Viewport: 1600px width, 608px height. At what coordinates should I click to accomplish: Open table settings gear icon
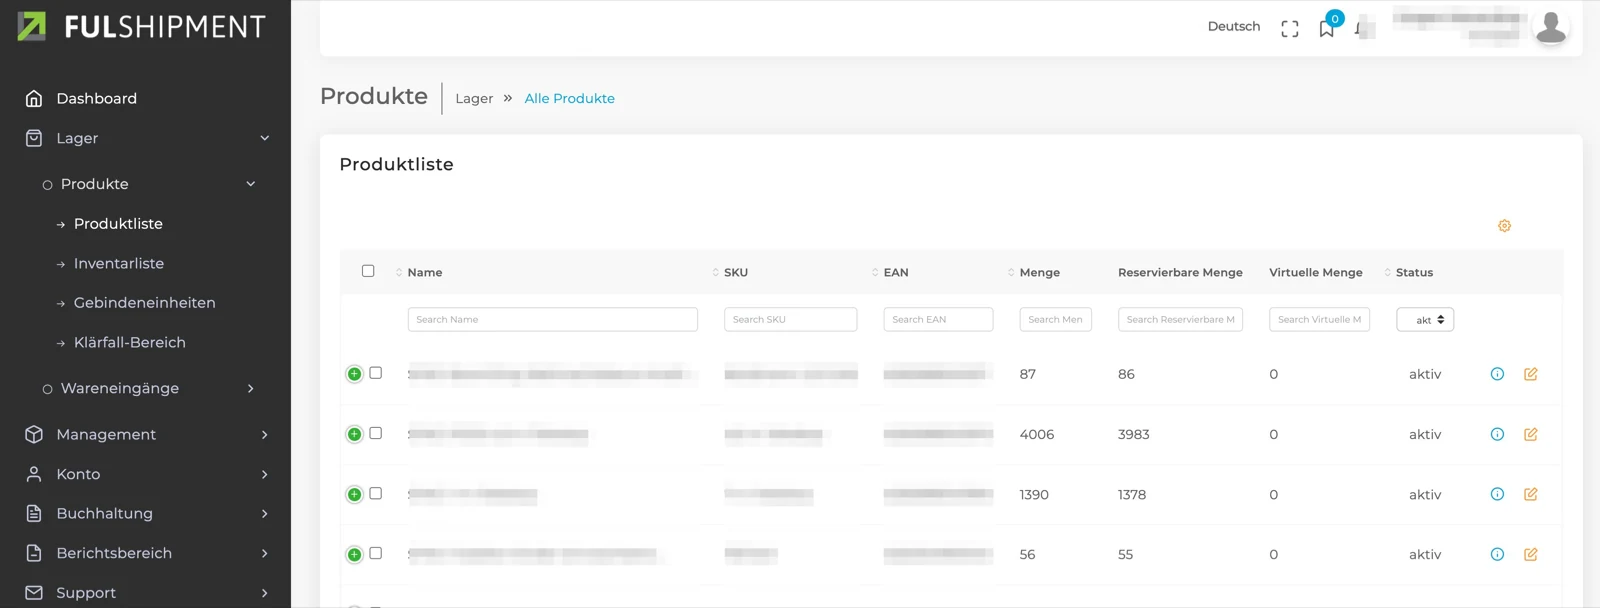[1504, 226]
